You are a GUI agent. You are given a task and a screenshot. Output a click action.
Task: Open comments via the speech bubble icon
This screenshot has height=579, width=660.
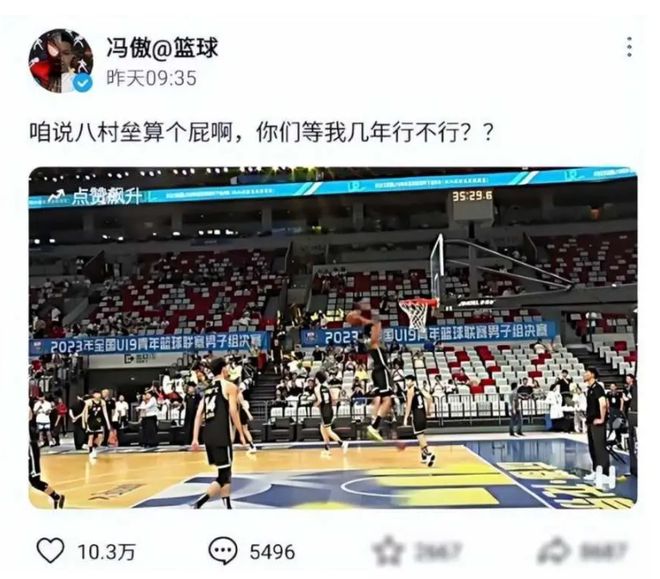[x=222, y=550]
